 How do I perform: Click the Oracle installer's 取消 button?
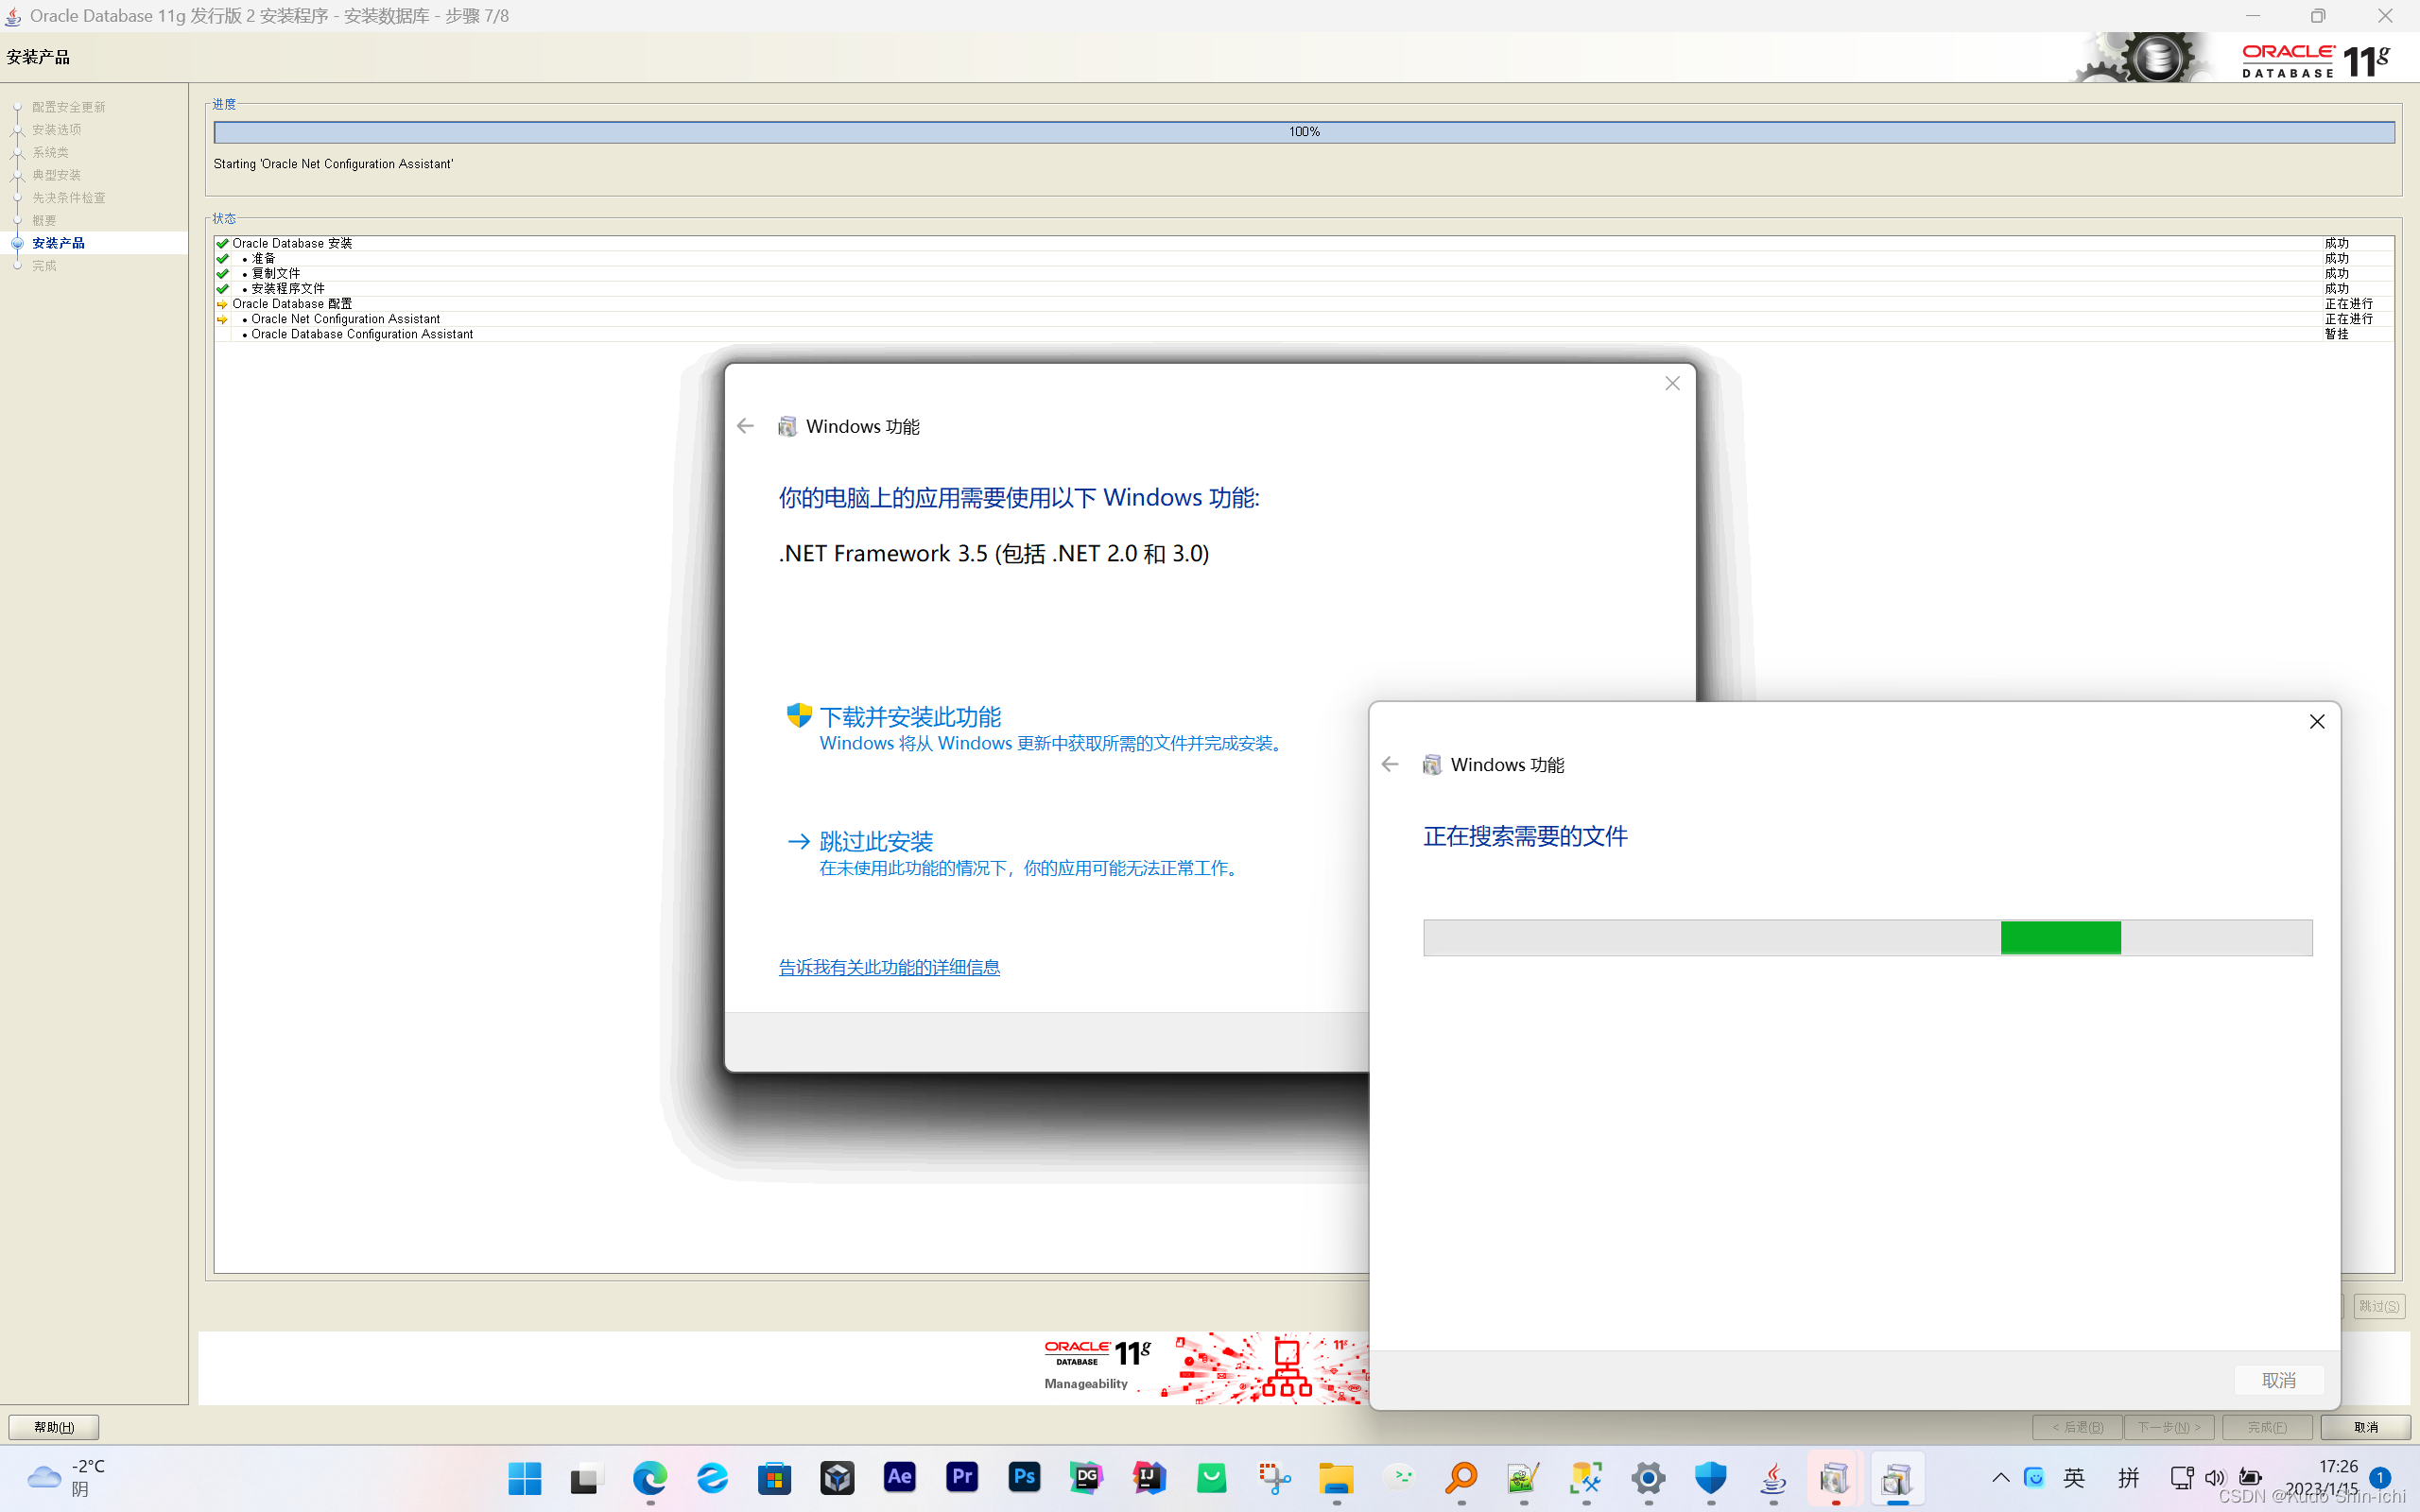click(2365, 1427)
